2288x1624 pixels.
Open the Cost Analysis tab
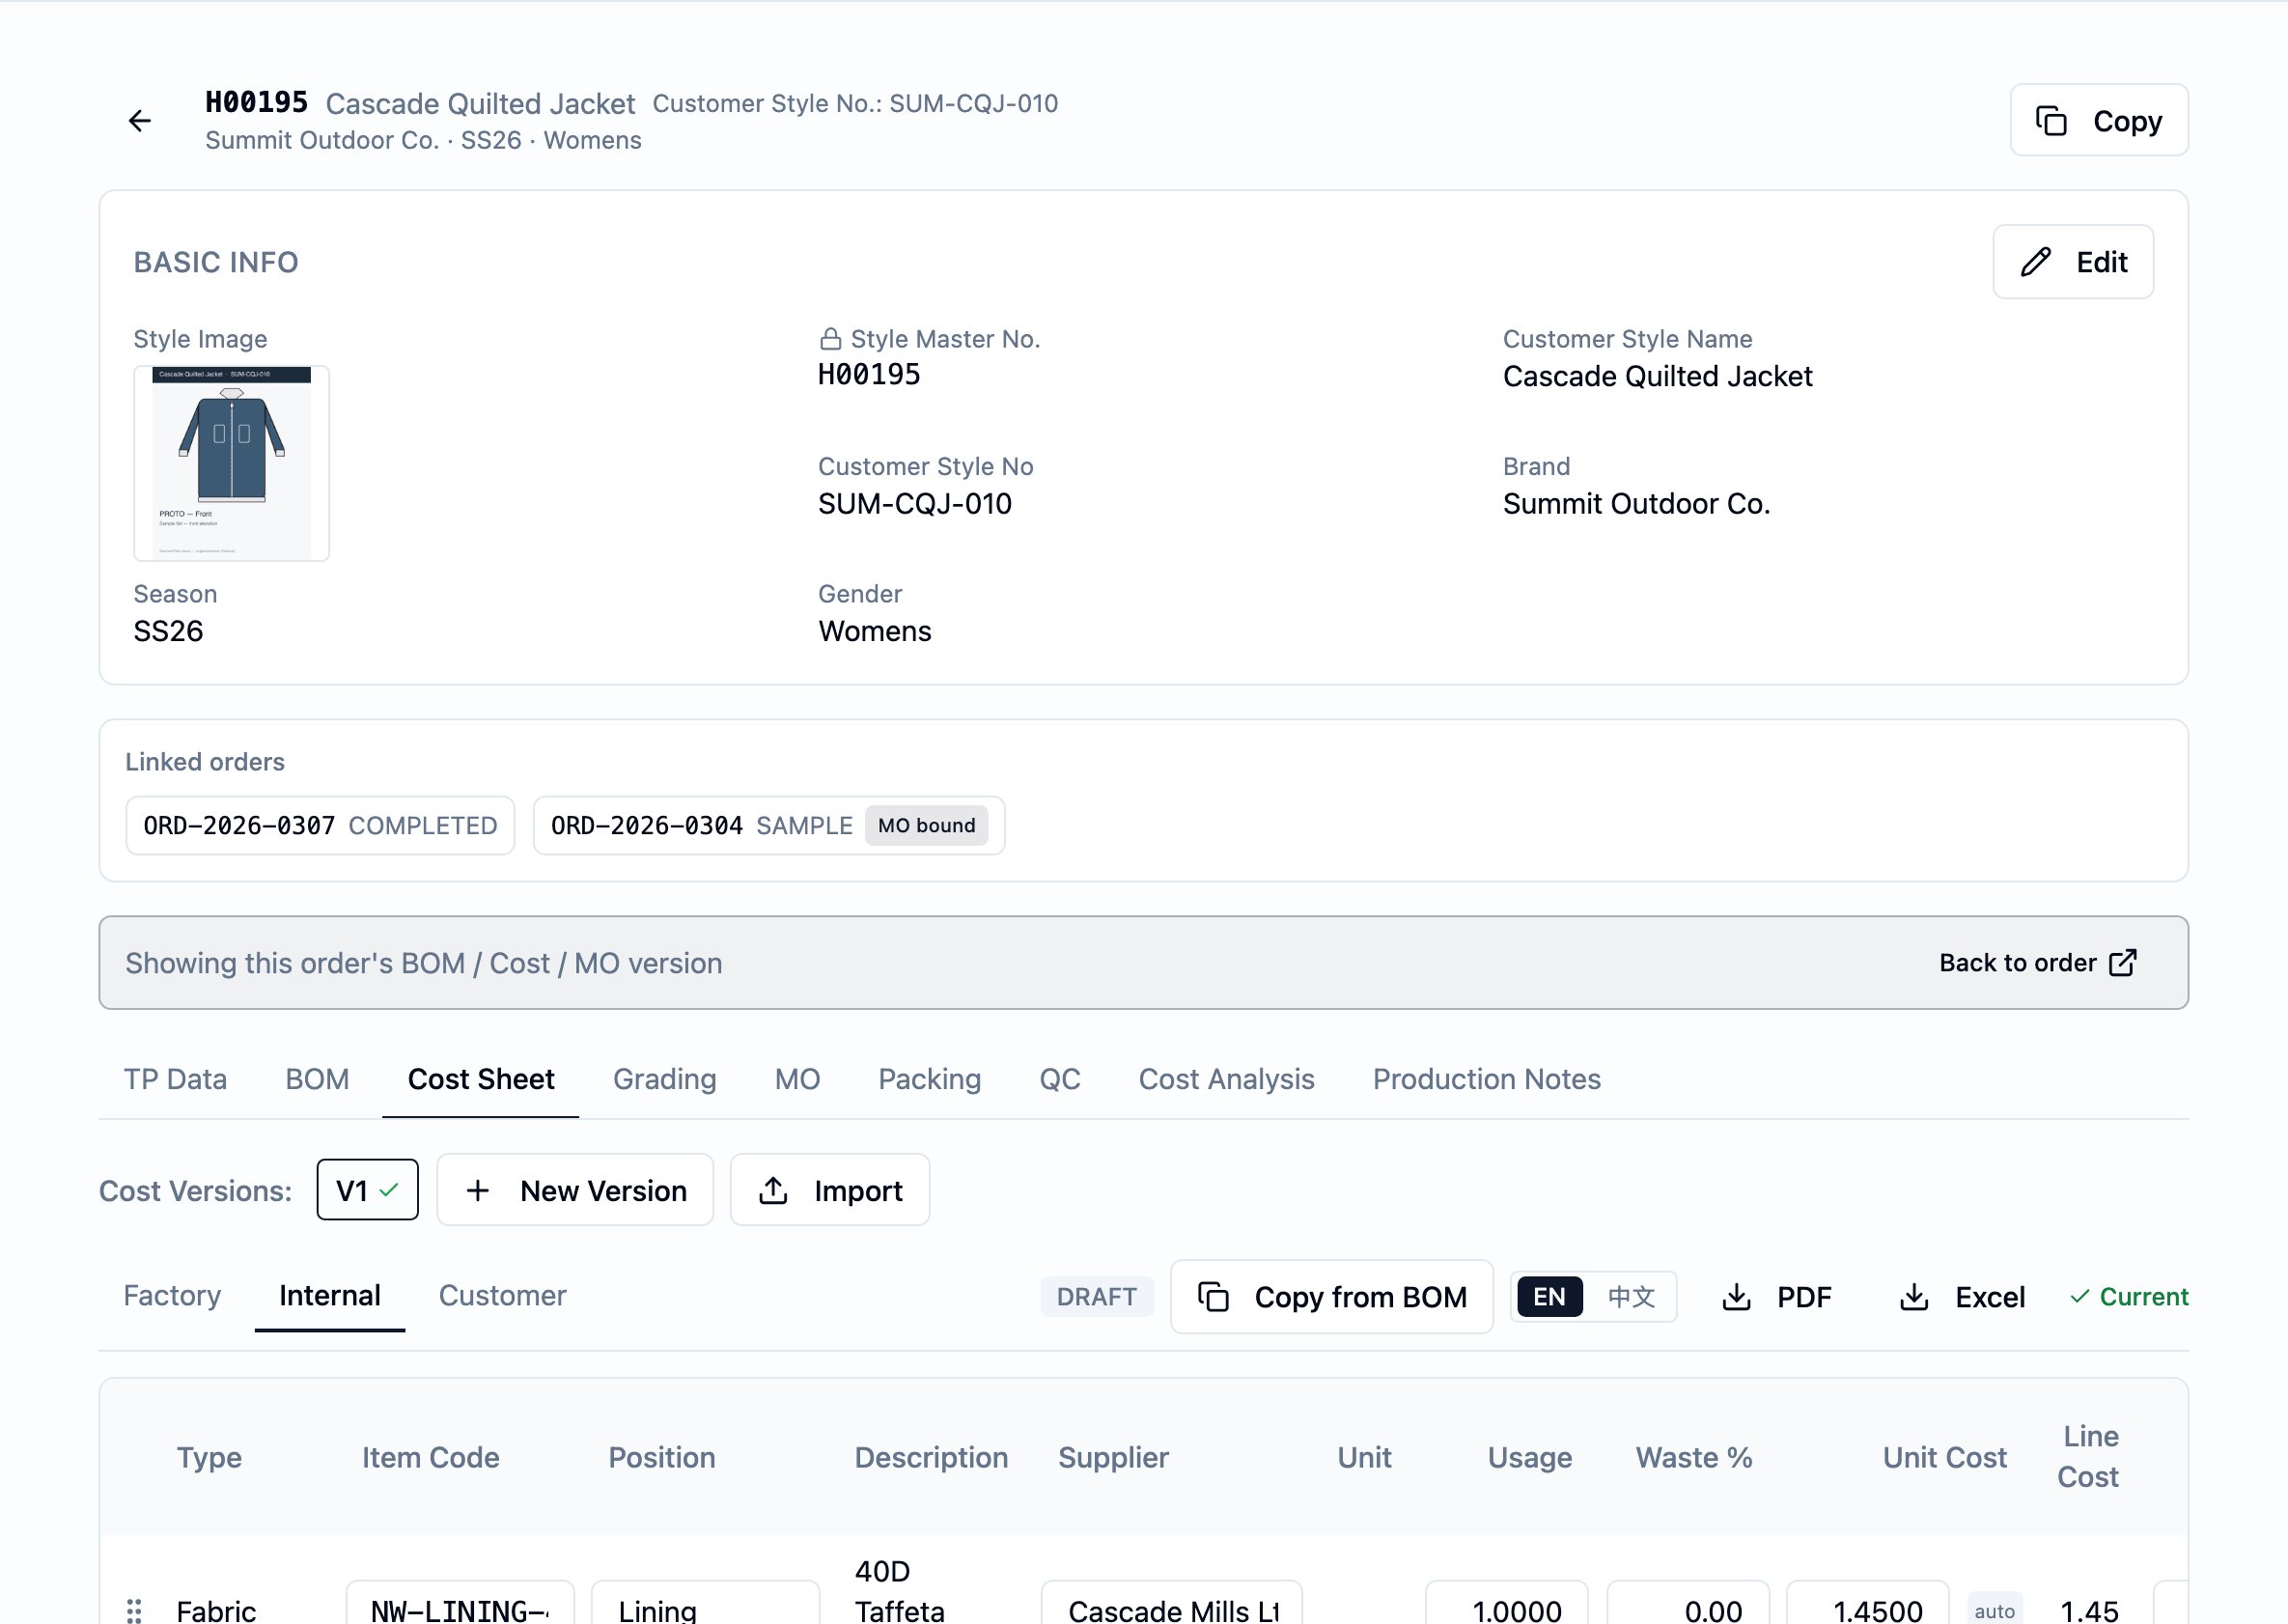tap(1226, 1079)
